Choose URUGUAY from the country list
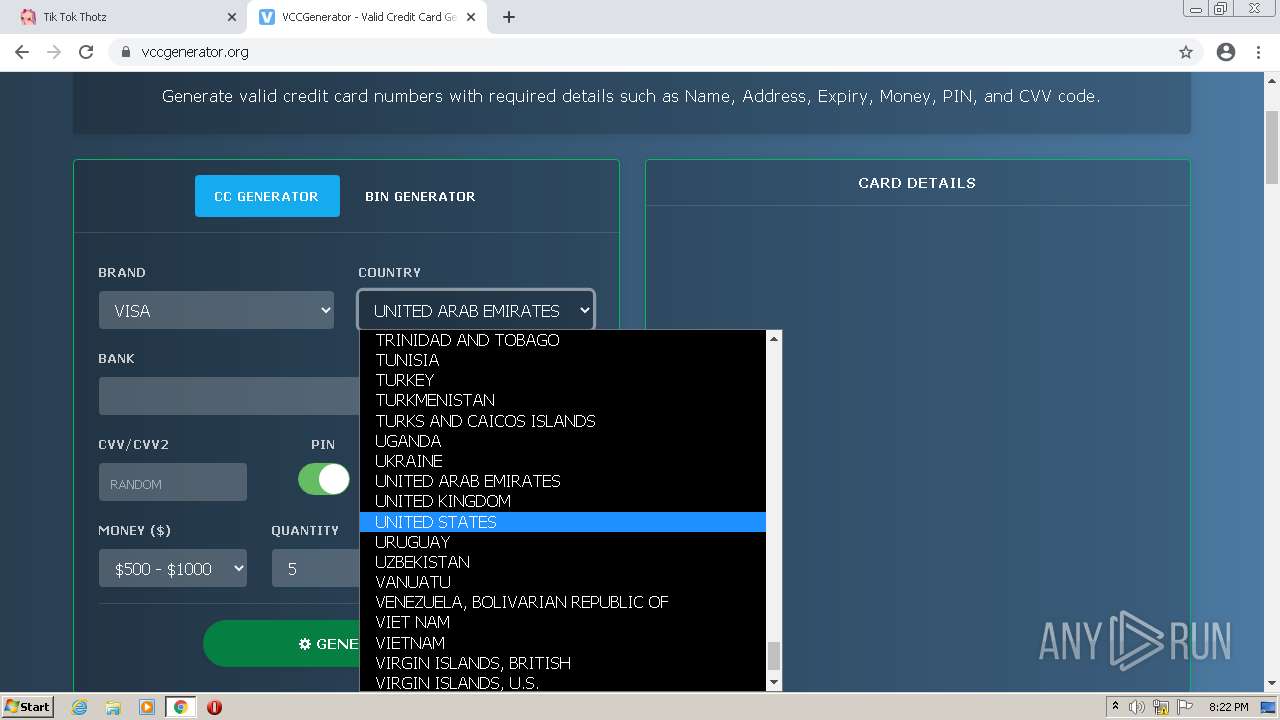The width and height of the screenshot is (1280, 720). pos(563,542)
